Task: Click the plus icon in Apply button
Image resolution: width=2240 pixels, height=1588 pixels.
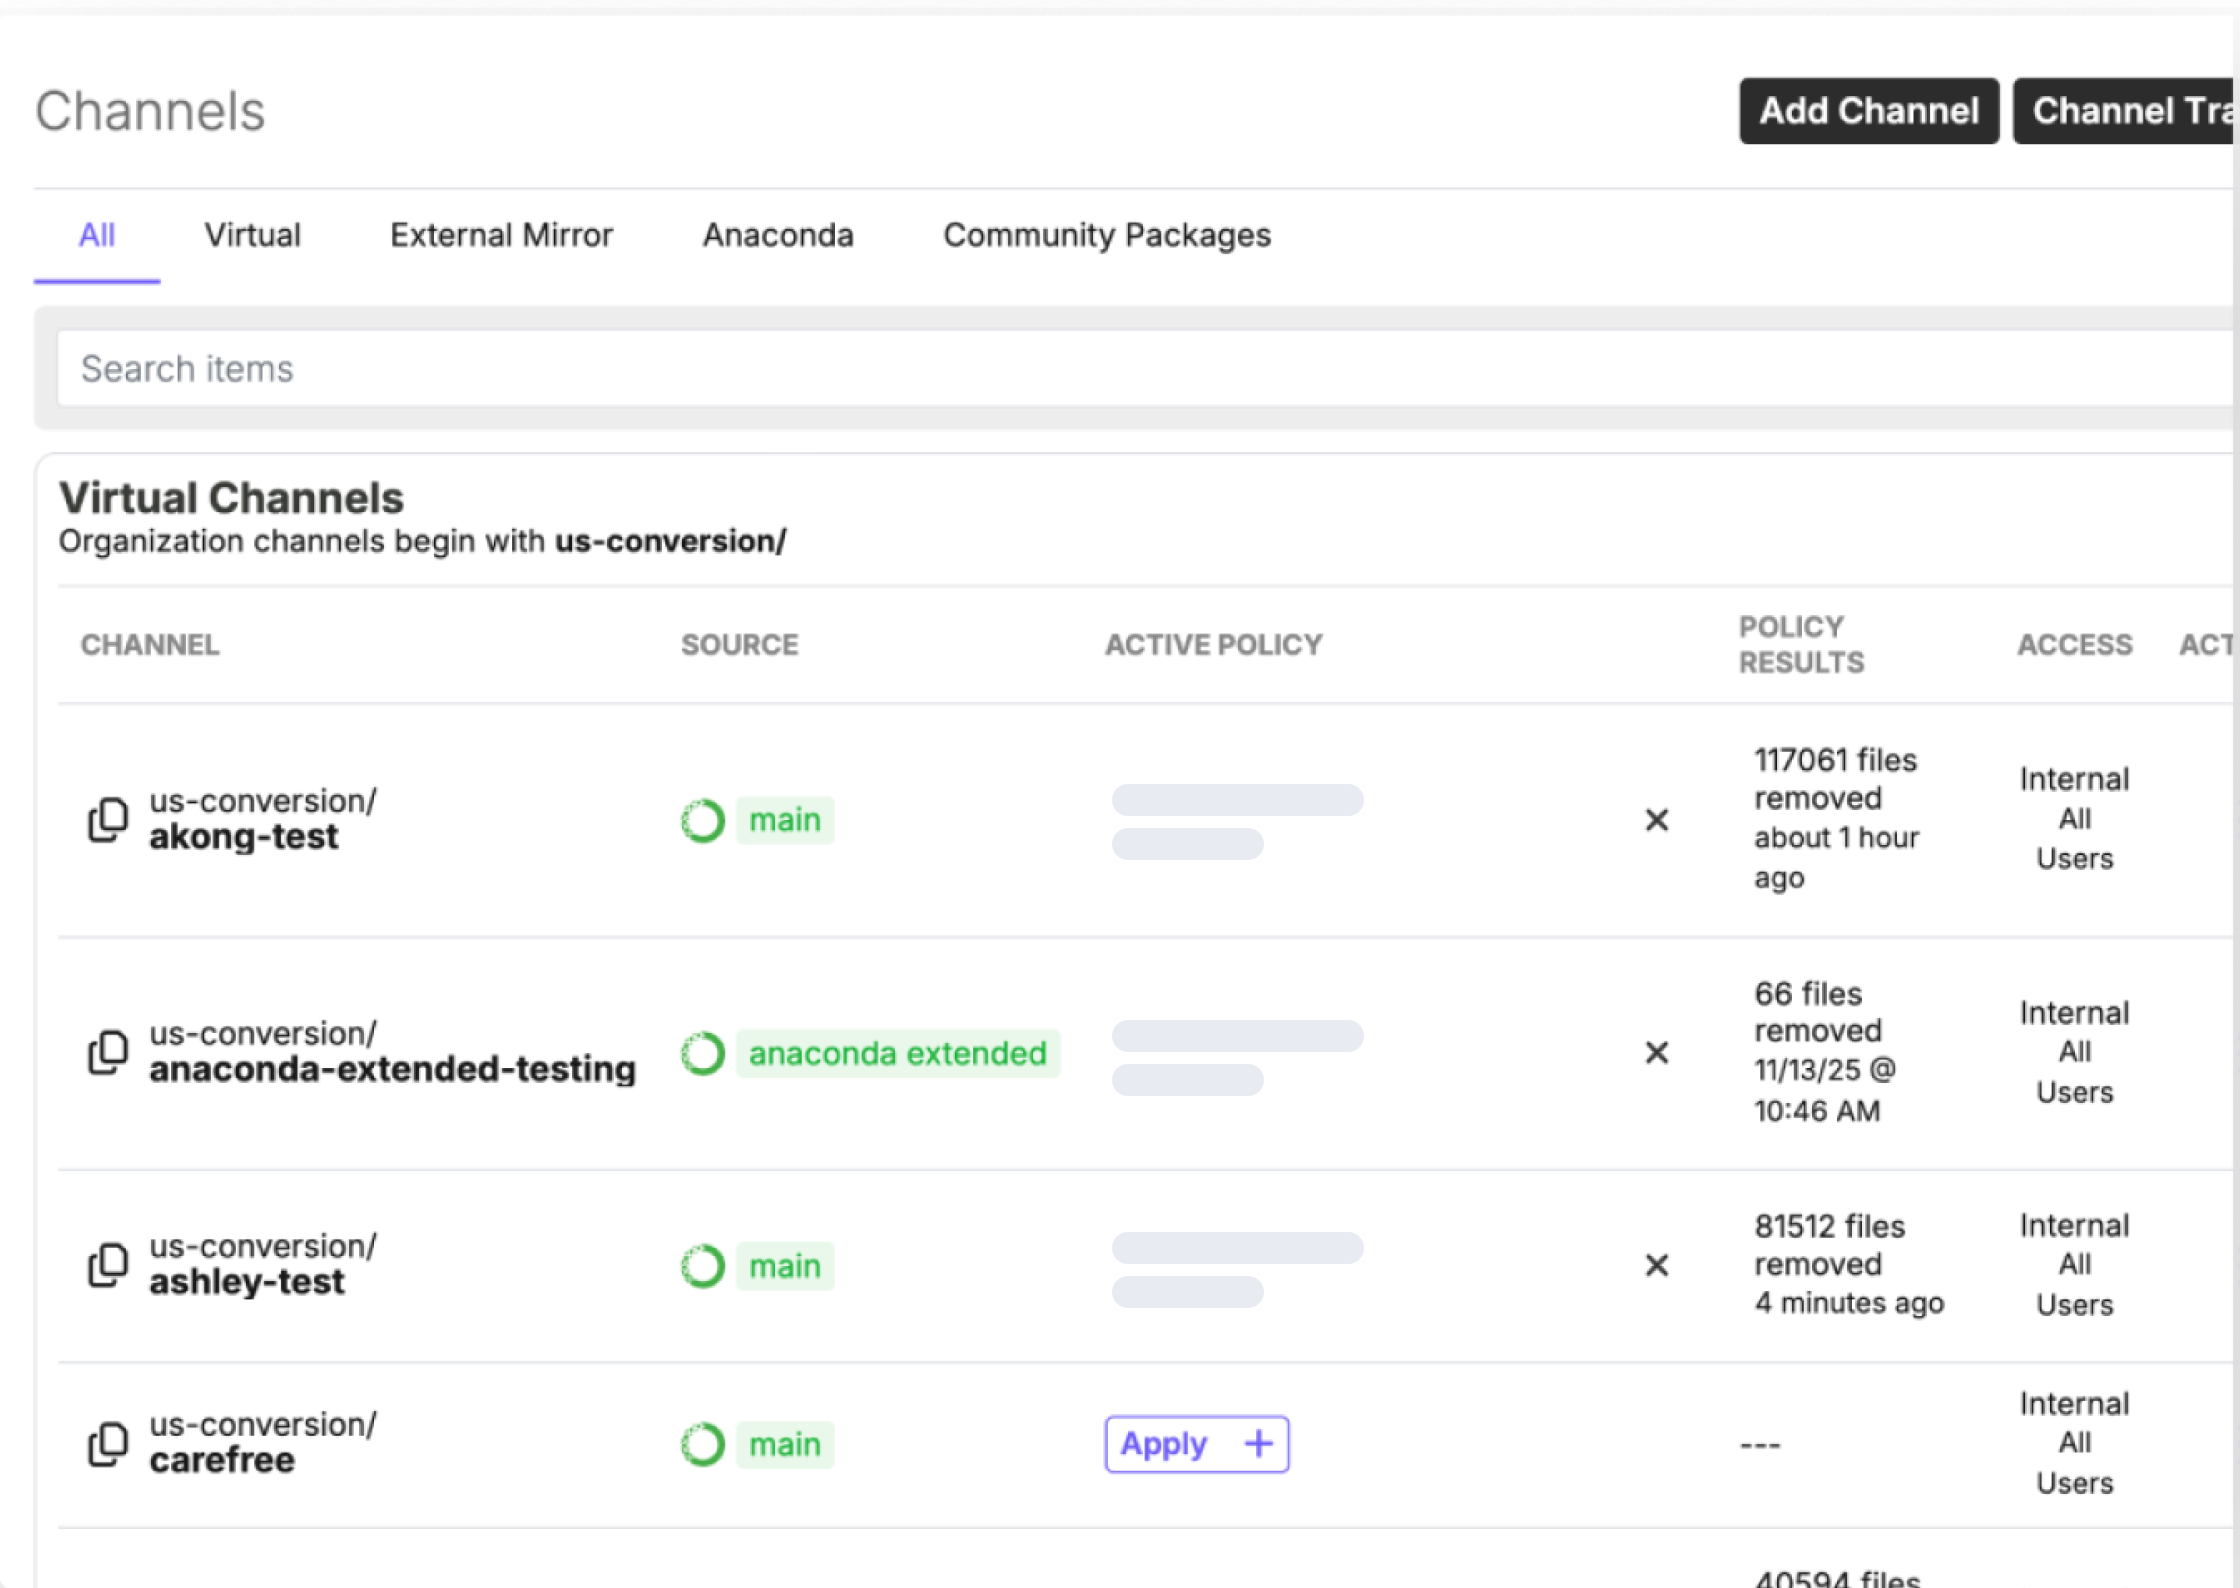Action: (1258, 1443)
